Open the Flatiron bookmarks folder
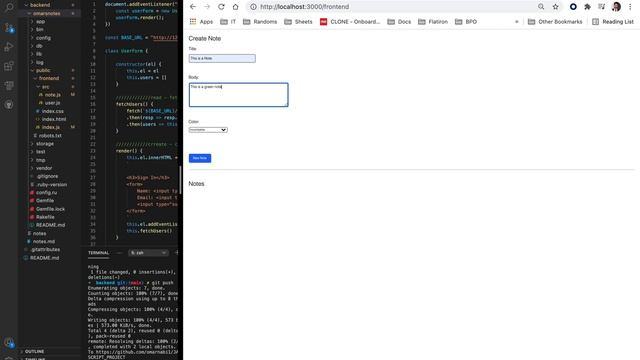Viewport: 640px width, 360px height. 433,22
